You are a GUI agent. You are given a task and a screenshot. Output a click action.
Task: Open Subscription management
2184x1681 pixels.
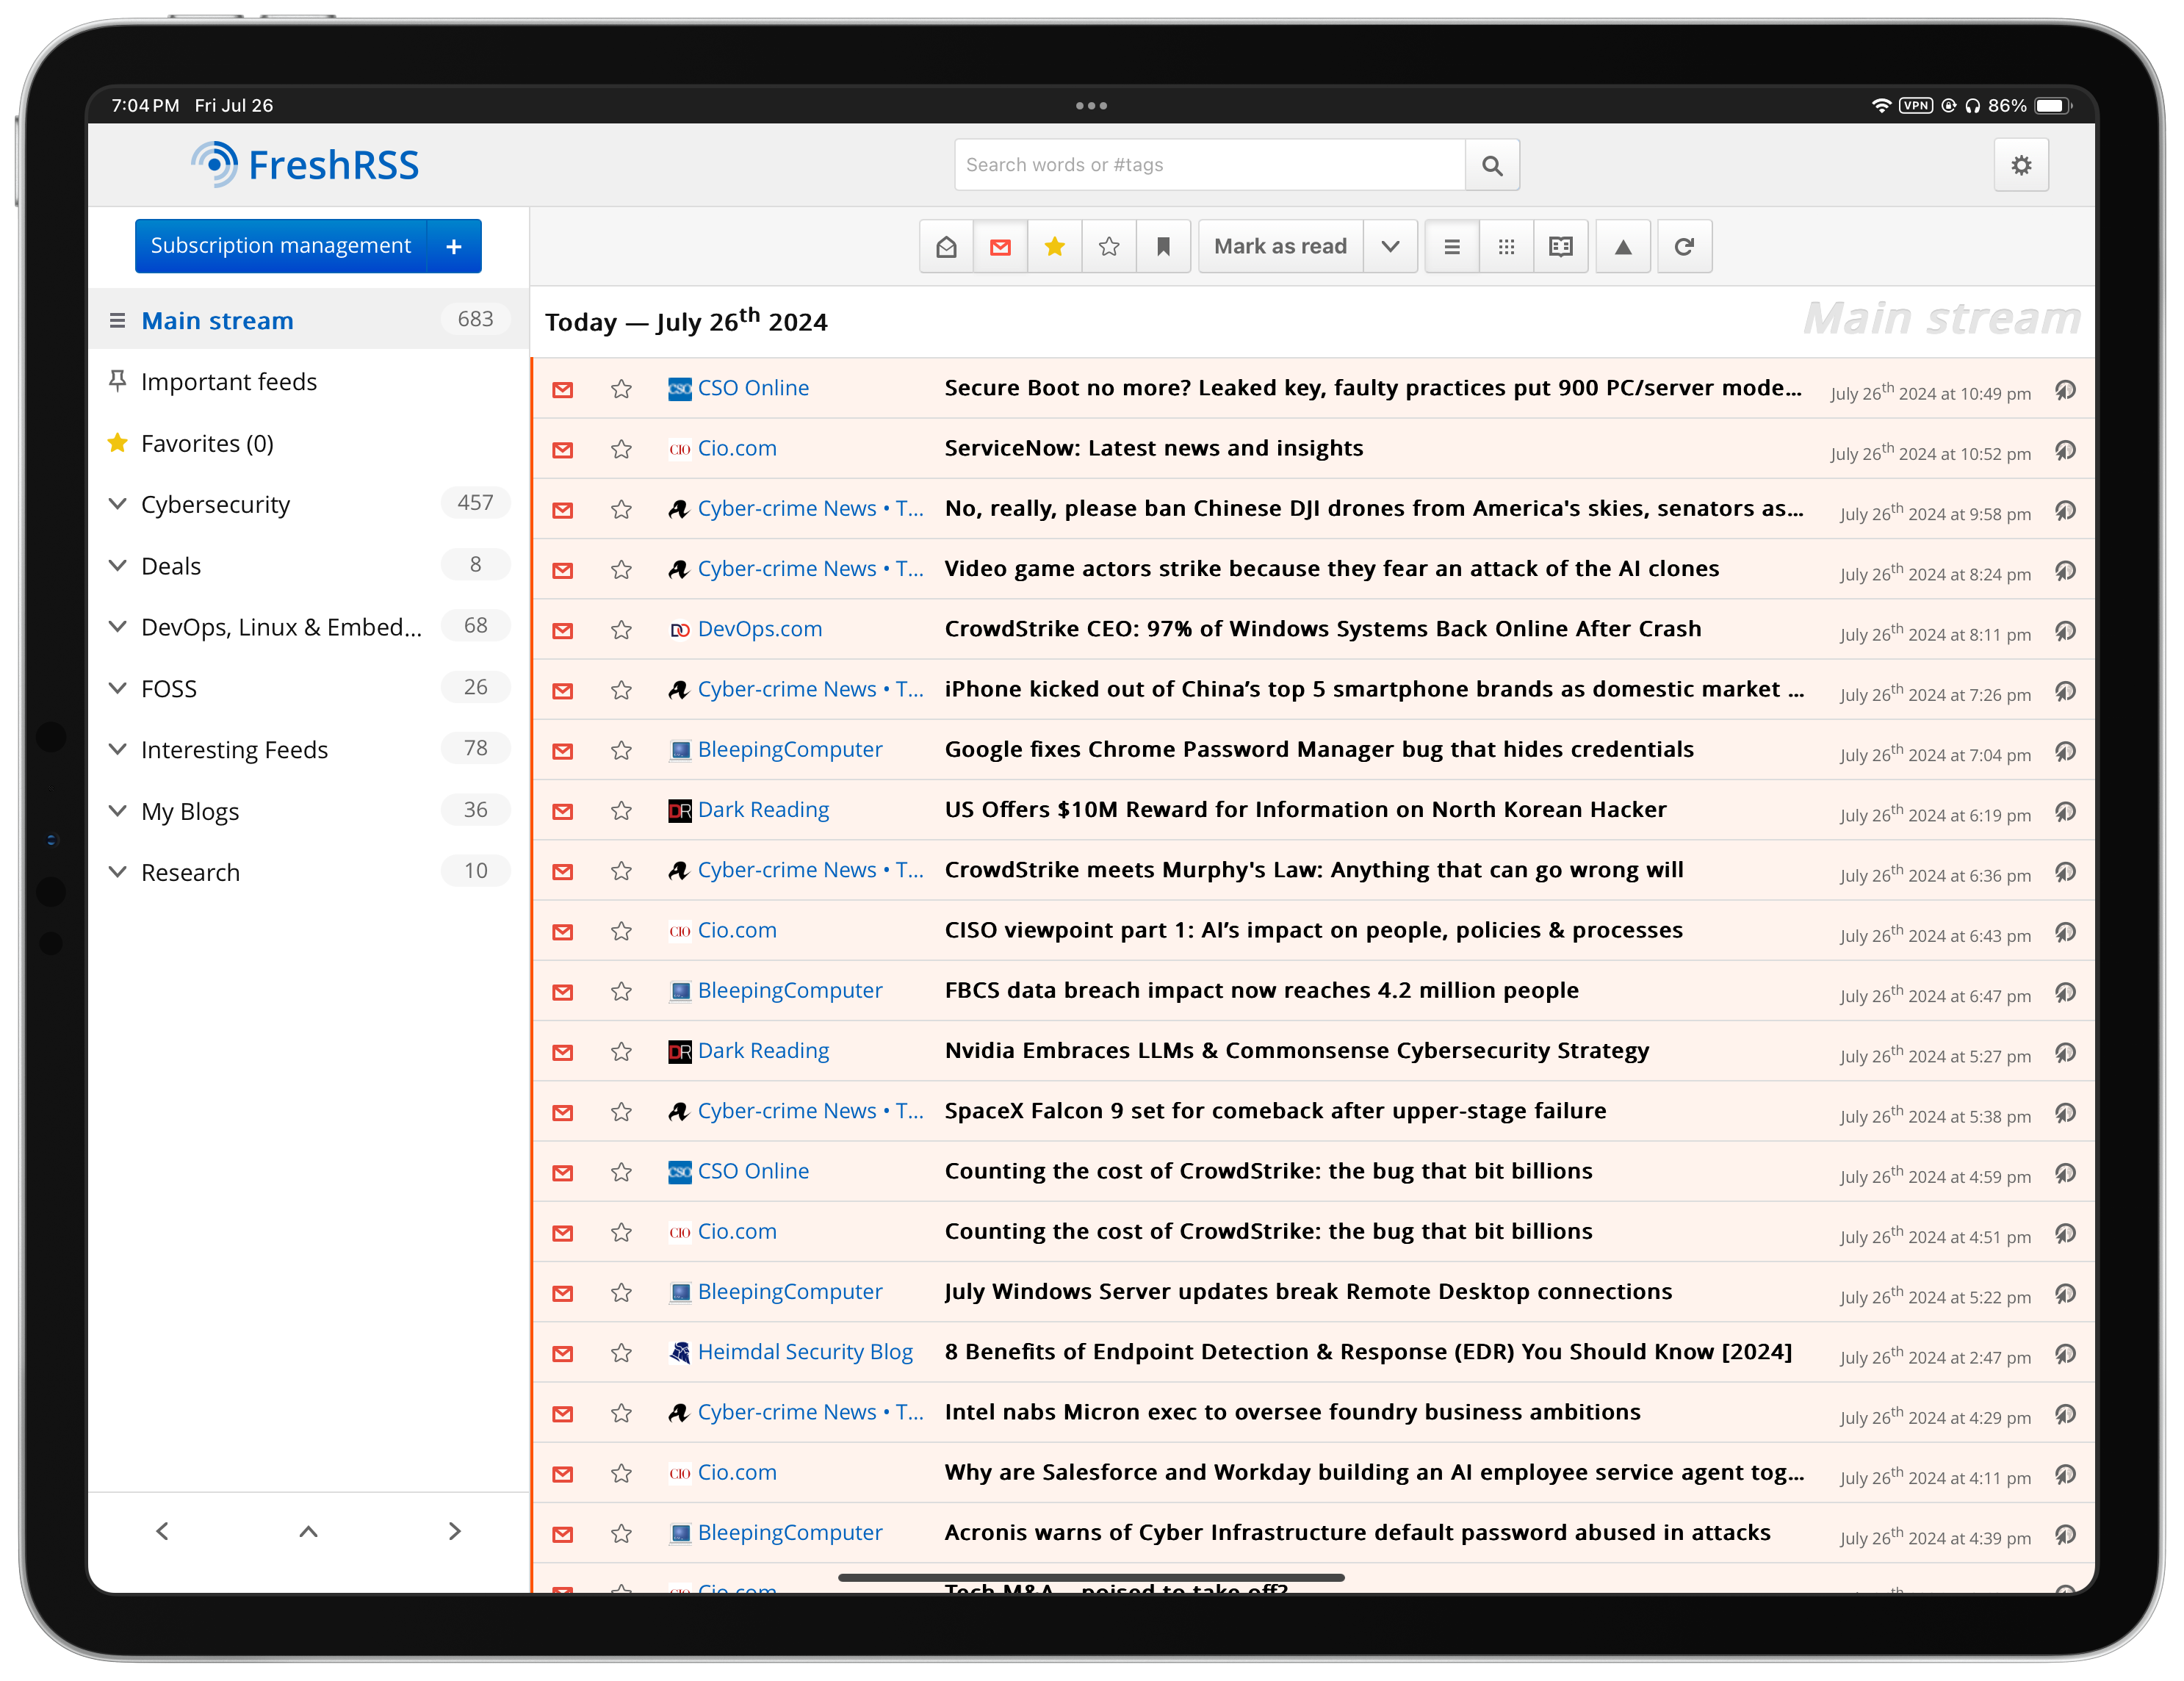pyautogui.click(x=281, y=246)
